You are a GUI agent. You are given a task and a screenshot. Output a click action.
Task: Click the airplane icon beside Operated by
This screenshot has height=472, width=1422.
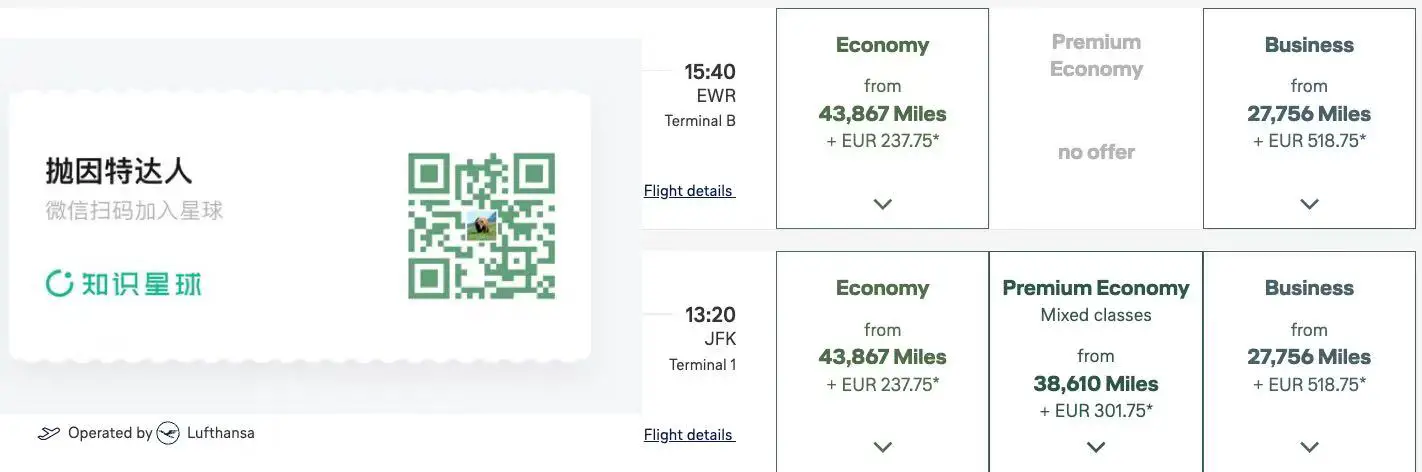tap(48, 434)
